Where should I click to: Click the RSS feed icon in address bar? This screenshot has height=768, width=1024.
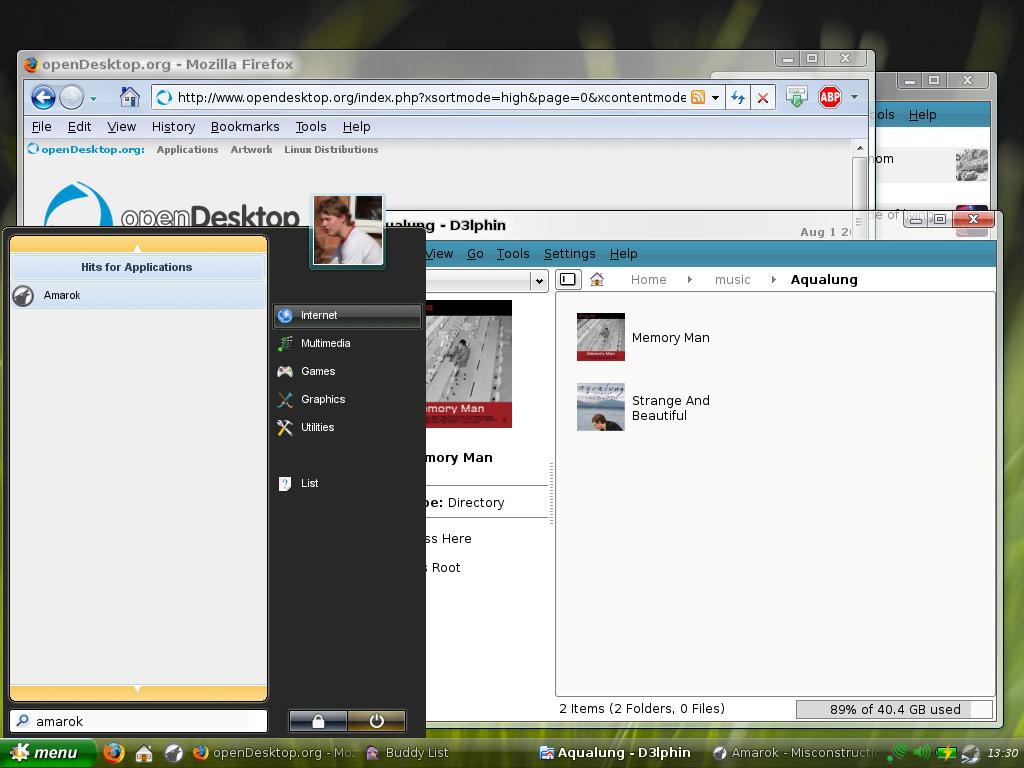pos(698,97)
